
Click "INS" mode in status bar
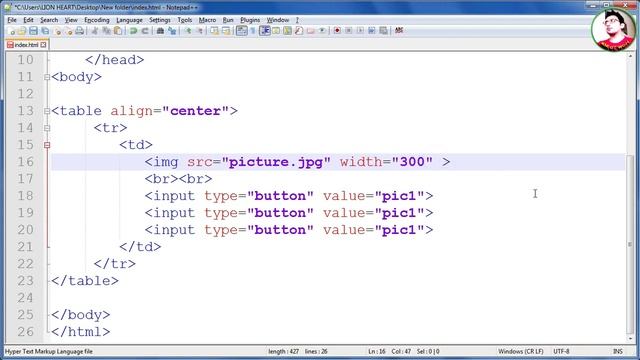[618, 351]
